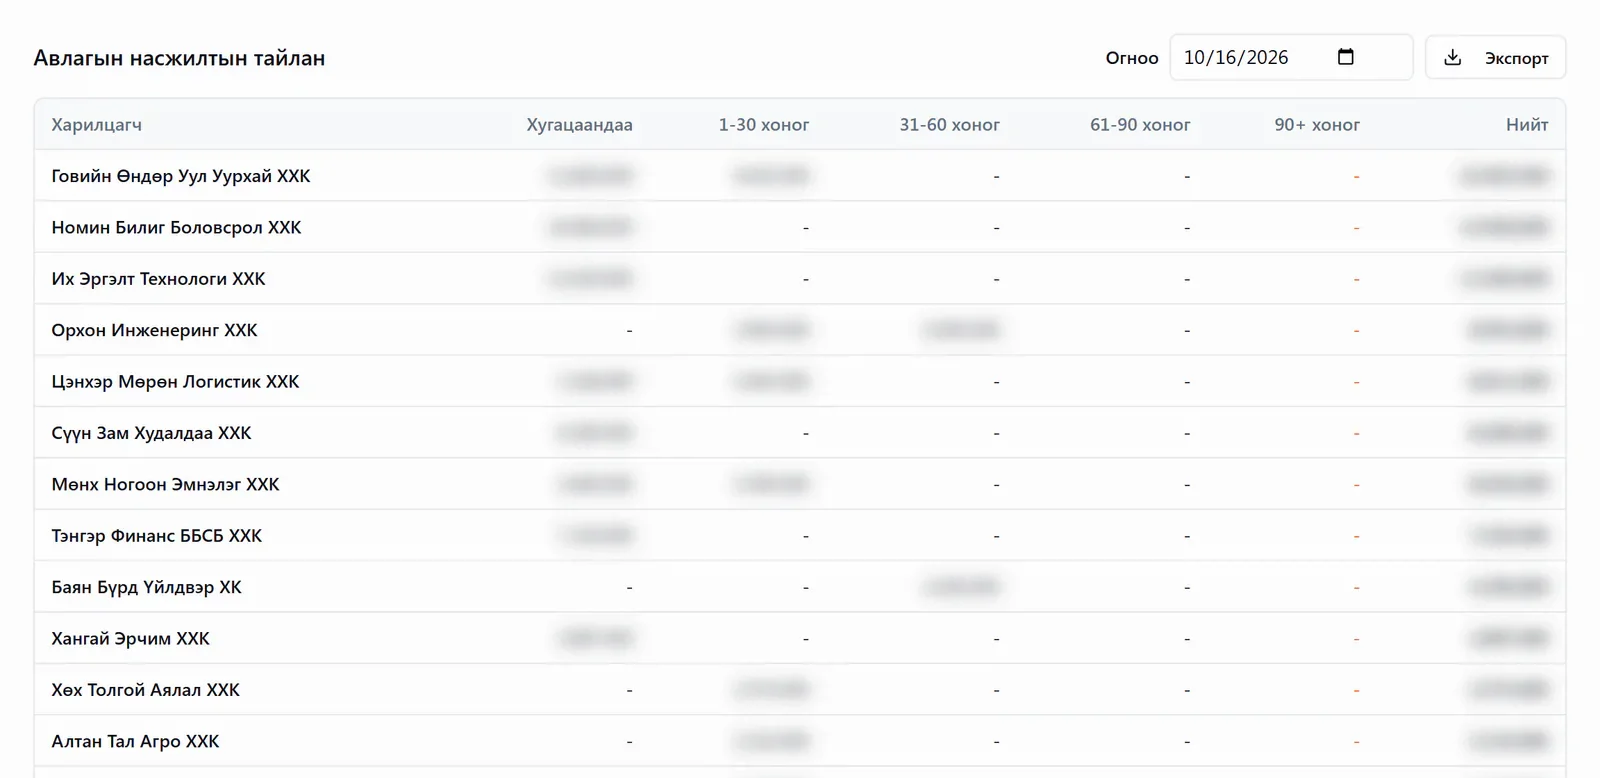This screenshot has height=778, width=1600.
Task: Open the calendar picker icon
Action: pyautogui.click(x=1345, y=57)
